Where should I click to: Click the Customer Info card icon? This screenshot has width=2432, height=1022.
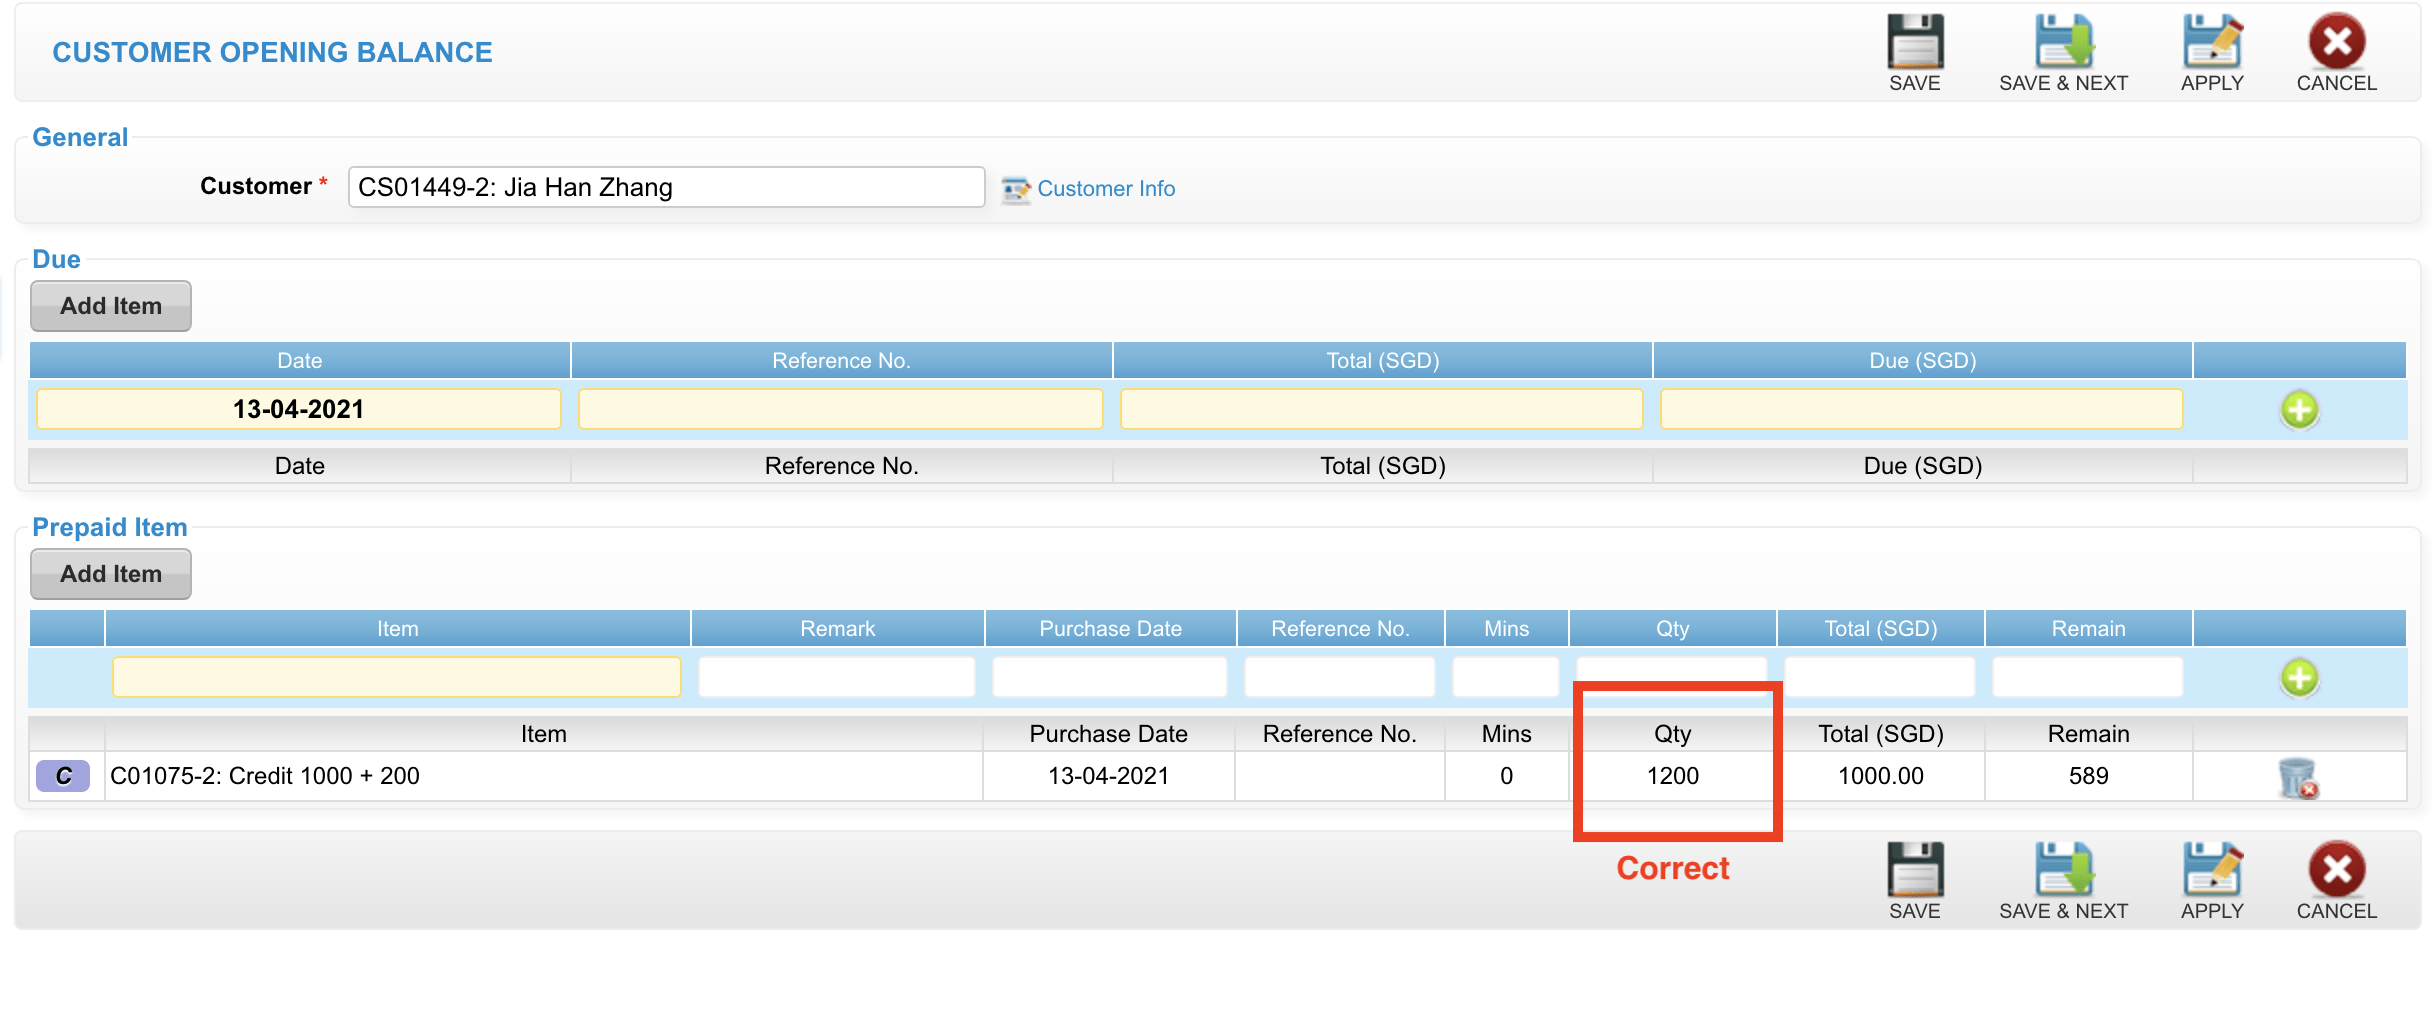tap(1016, 189)
